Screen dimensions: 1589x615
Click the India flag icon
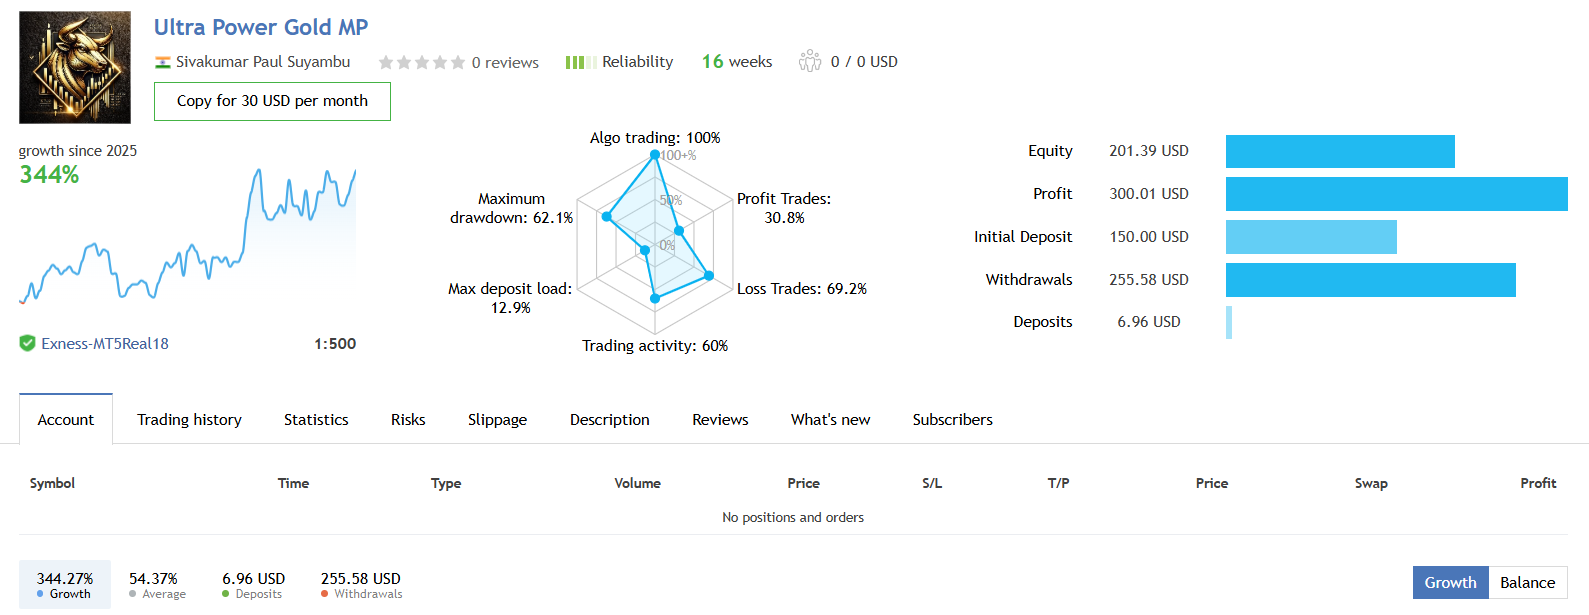click(162, 62)
